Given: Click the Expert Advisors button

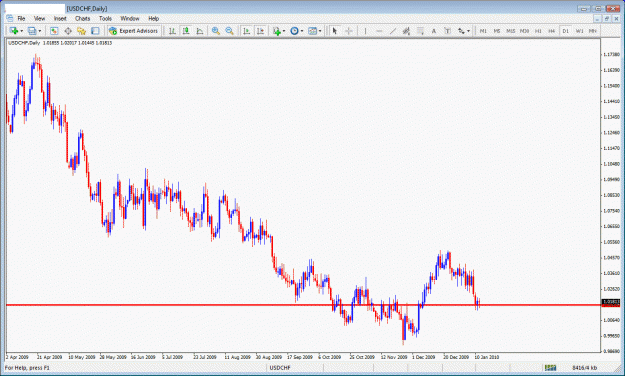Looking at the screenshot, I should (134, 31).
